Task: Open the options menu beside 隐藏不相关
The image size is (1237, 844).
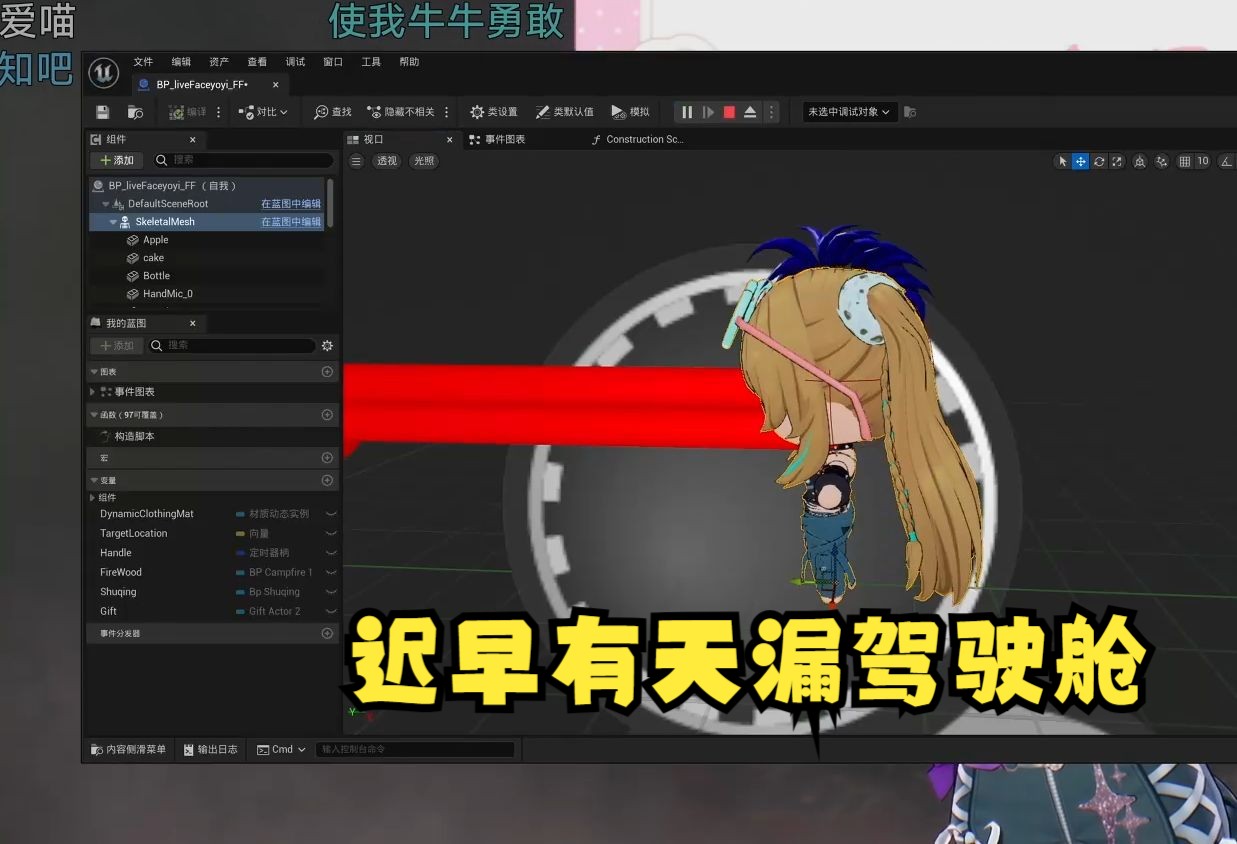Action: [447, 112]
